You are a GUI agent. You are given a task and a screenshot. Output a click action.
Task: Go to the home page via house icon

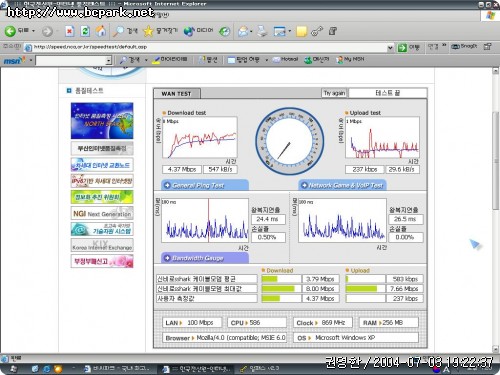point(101,31)
